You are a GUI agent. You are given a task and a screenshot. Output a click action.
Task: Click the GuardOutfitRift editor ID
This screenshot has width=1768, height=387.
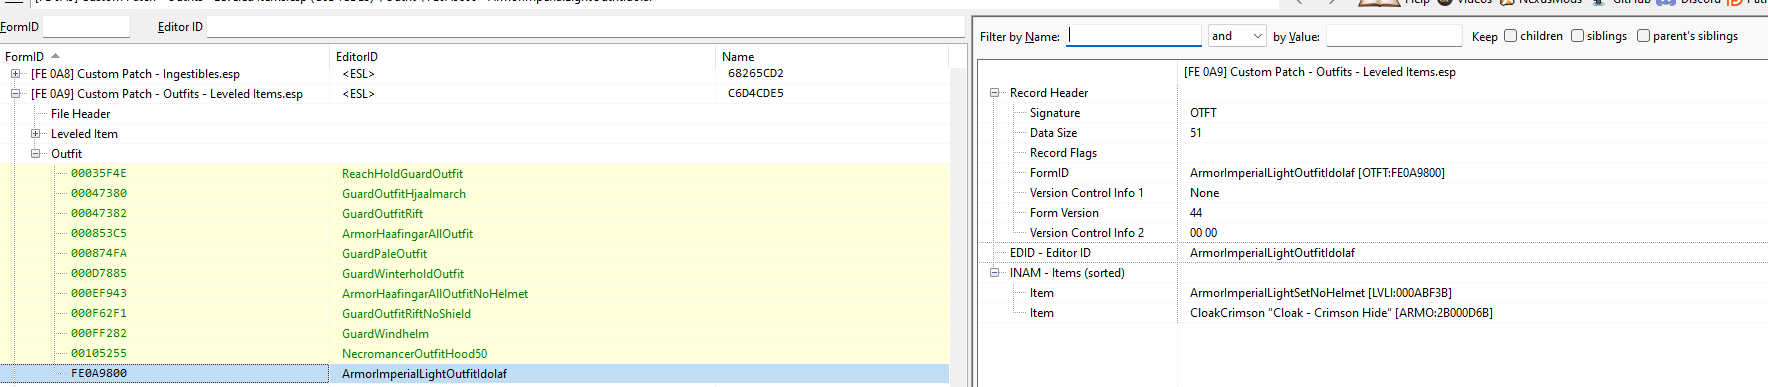pos(382,214)
